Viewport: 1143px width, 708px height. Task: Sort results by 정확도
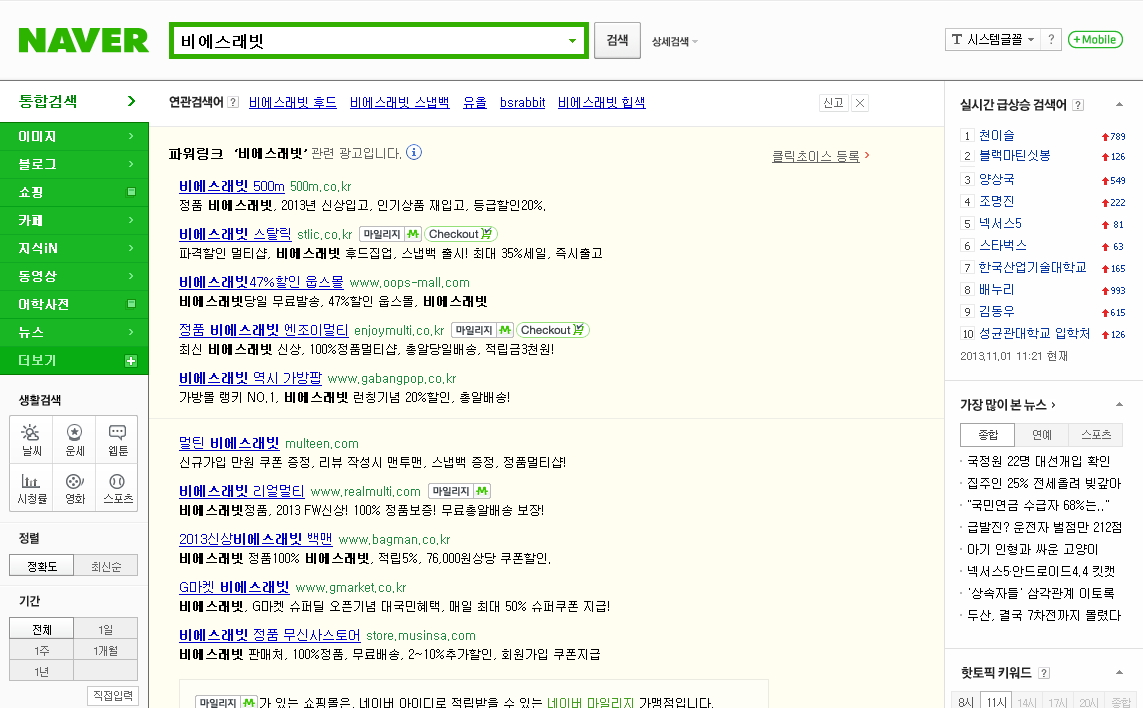pos(42,566)
